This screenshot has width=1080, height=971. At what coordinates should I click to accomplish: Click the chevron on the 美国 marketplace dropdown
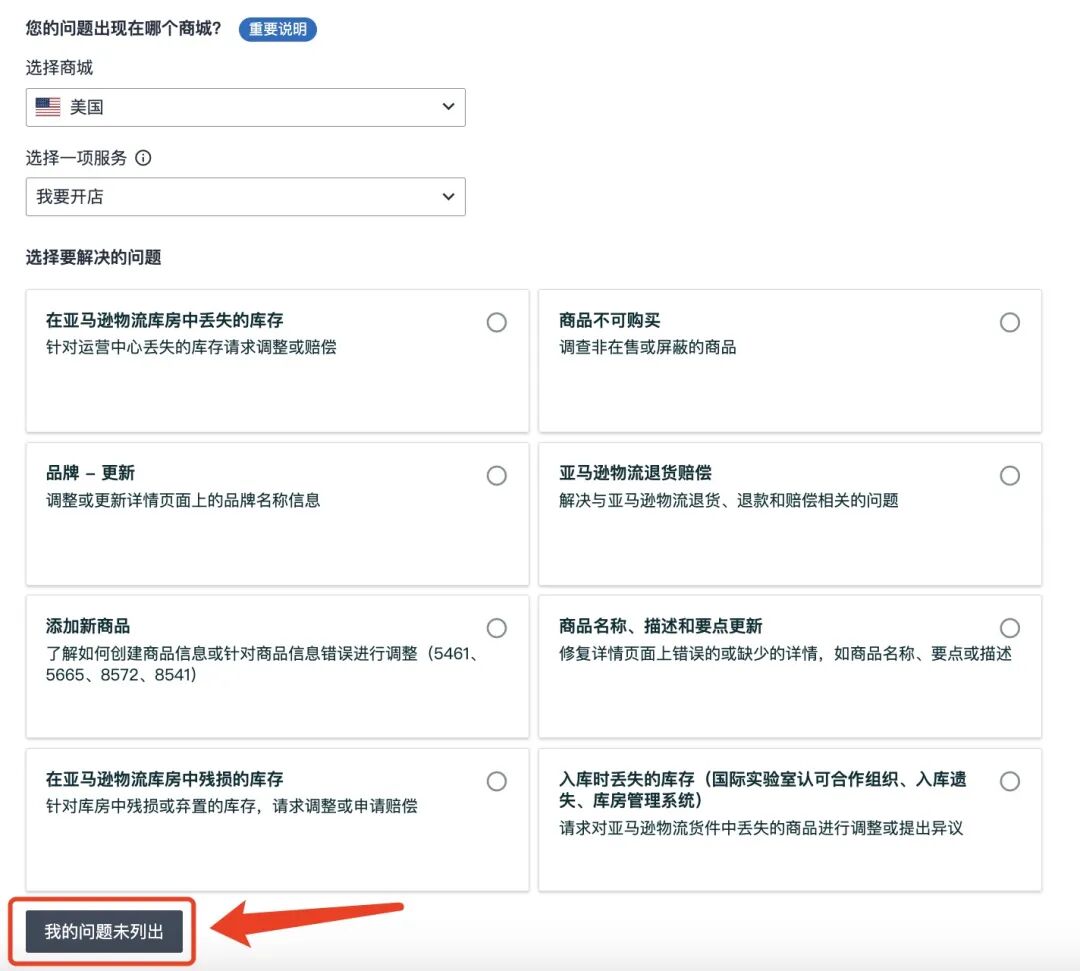[x=450, y=106]
